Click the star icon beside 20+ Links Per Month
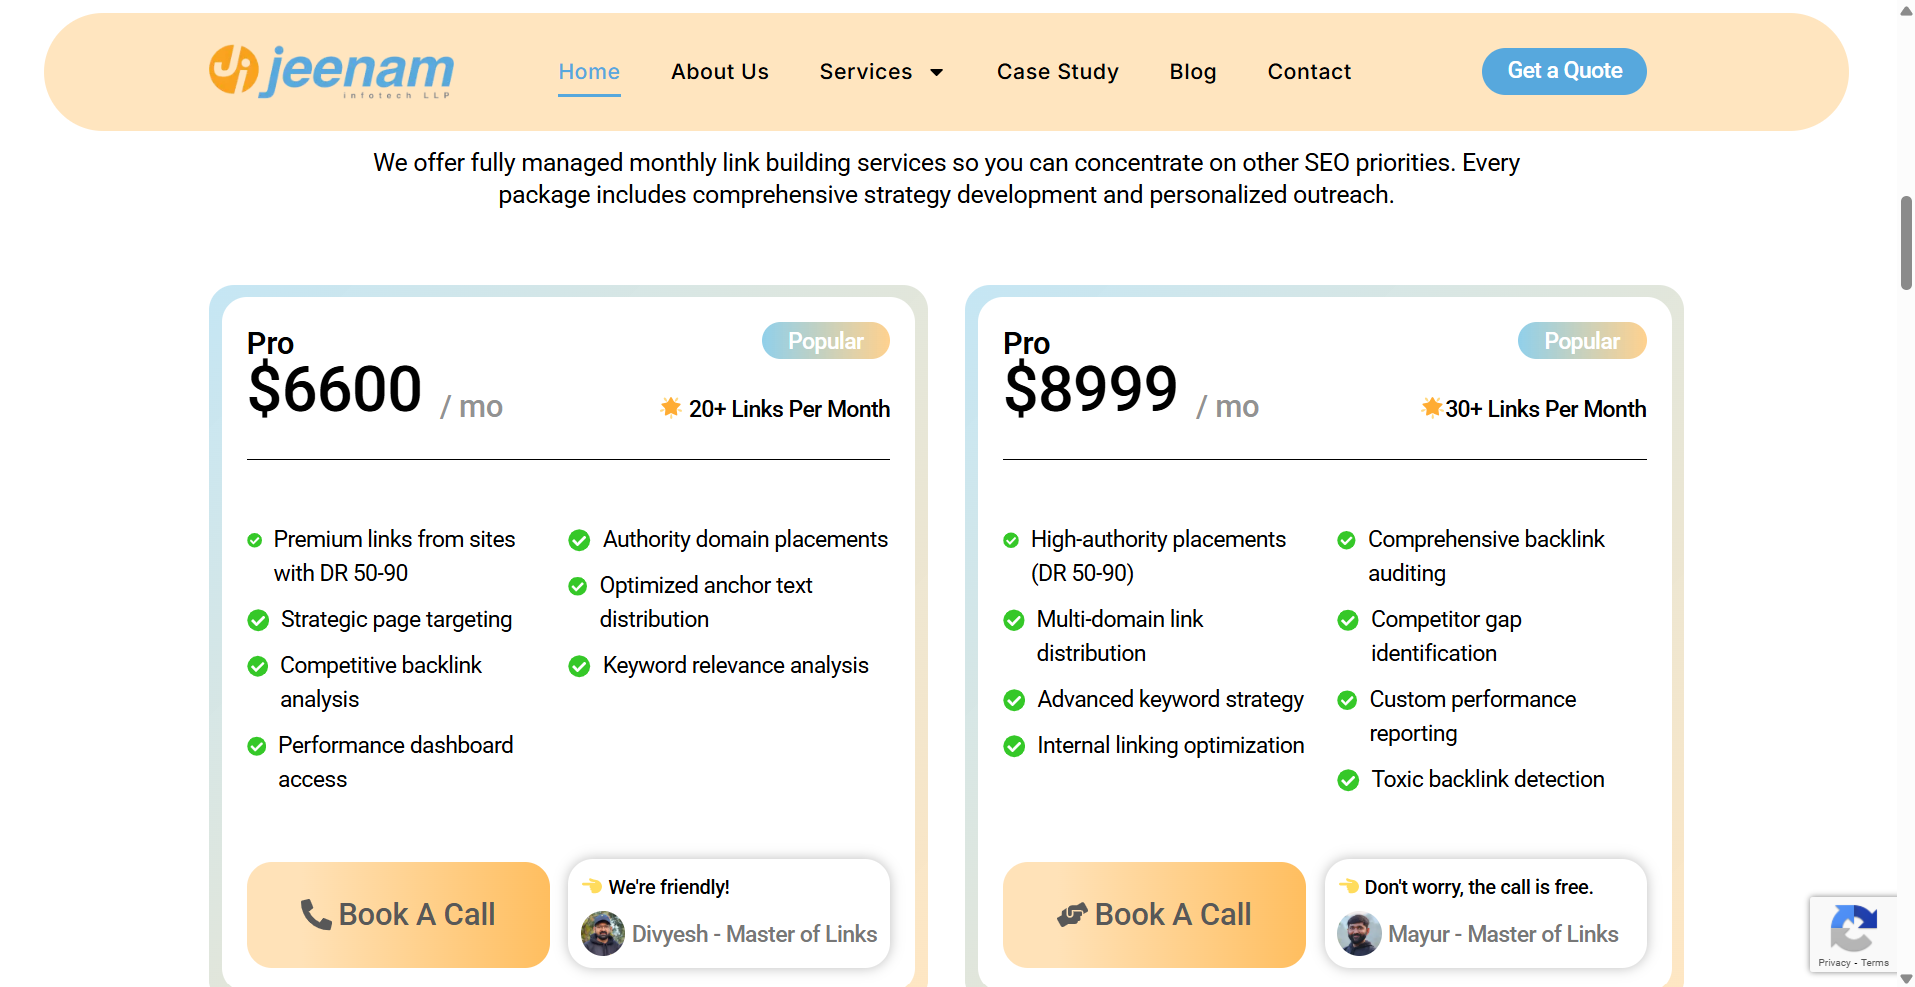Image resolution: width=1915 pixels, height=987 pixels. click(669, 407)
